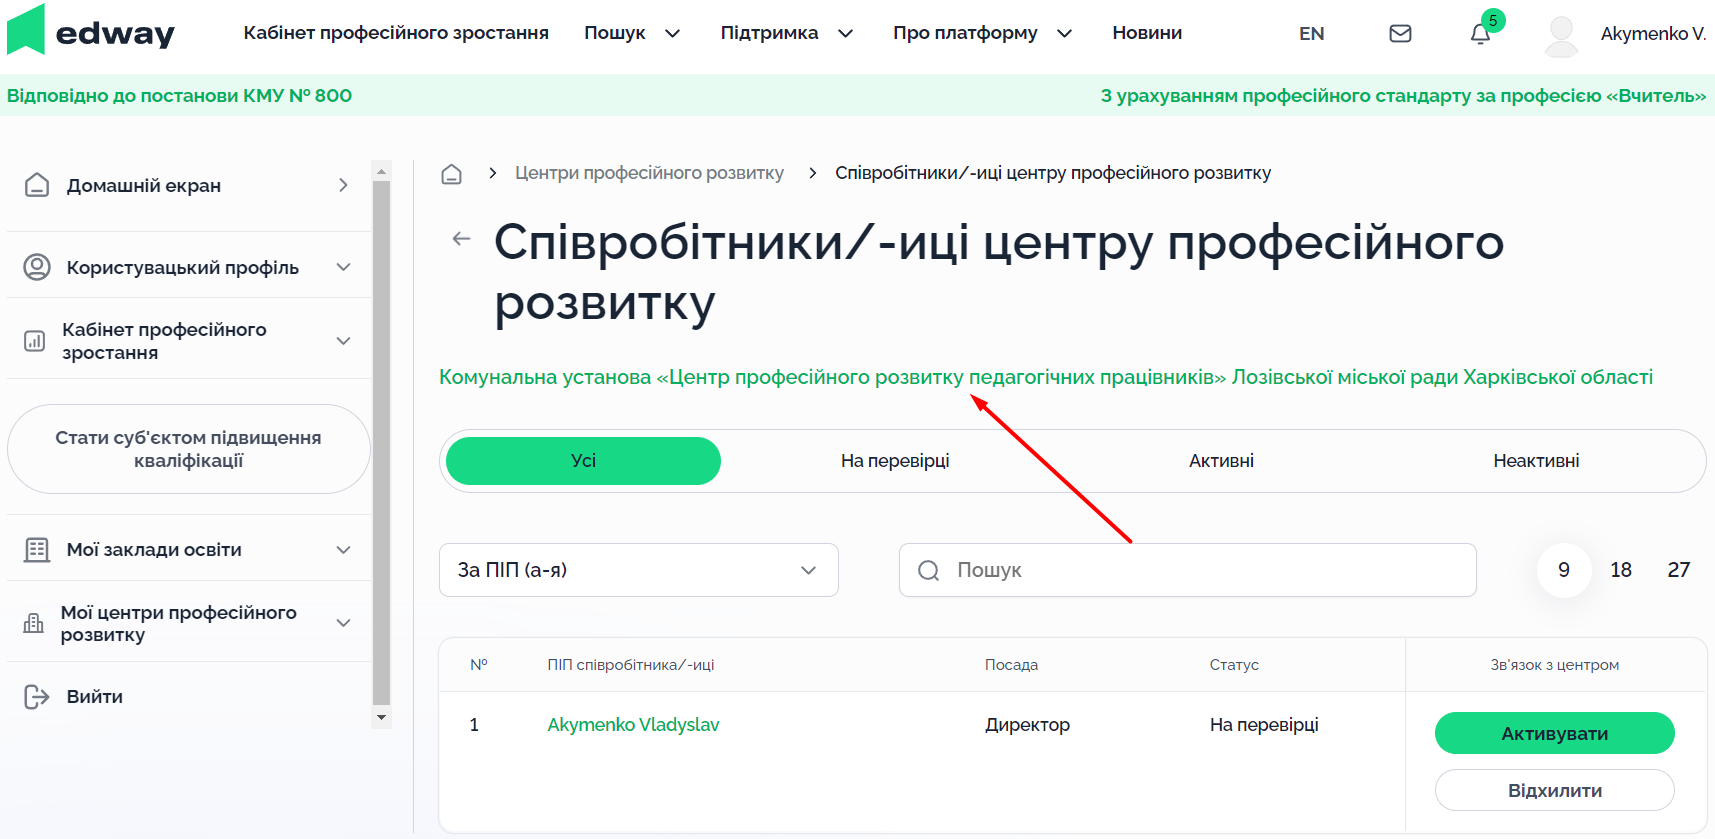Expand the Пошук menu in header
Viewport: 1715px width, 839px height.
coord(632,33)
